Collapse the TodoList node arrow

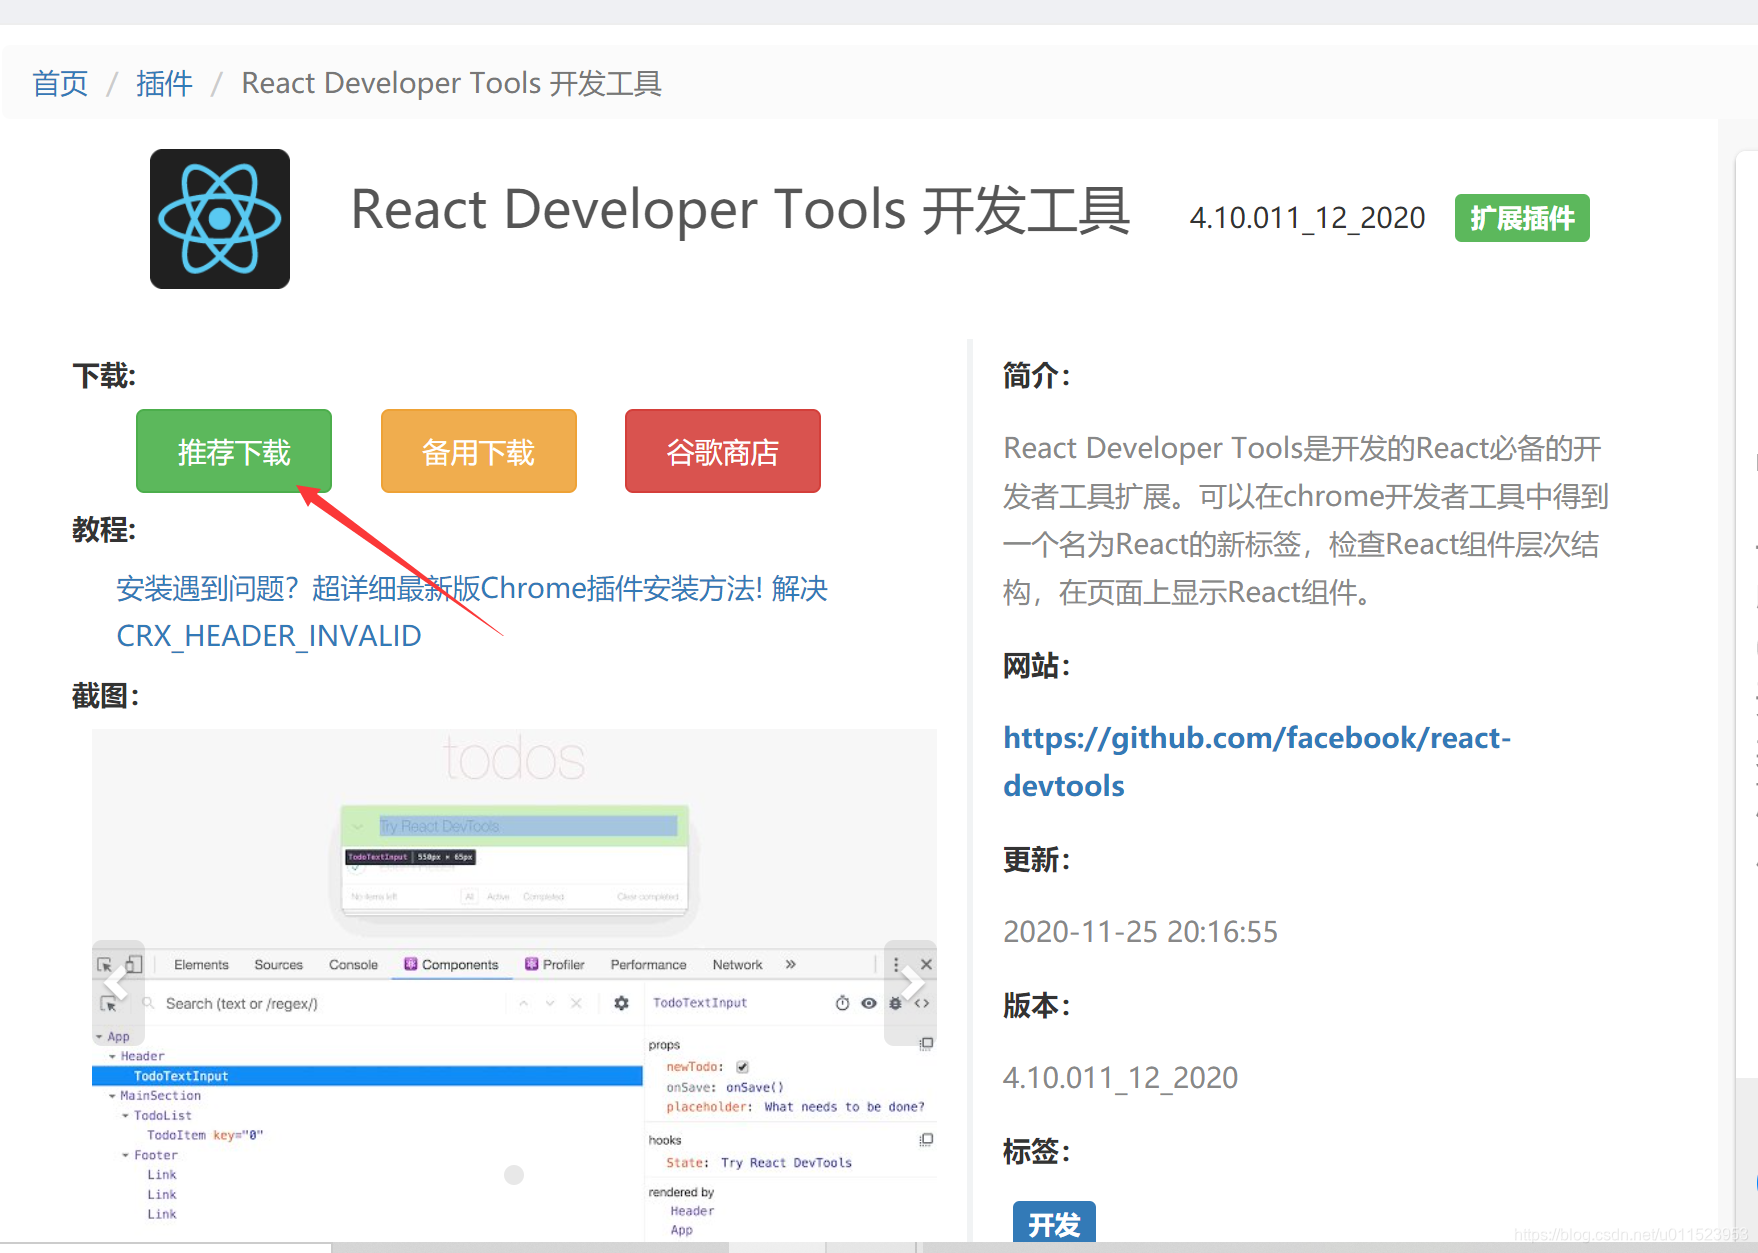point(125,1116)
